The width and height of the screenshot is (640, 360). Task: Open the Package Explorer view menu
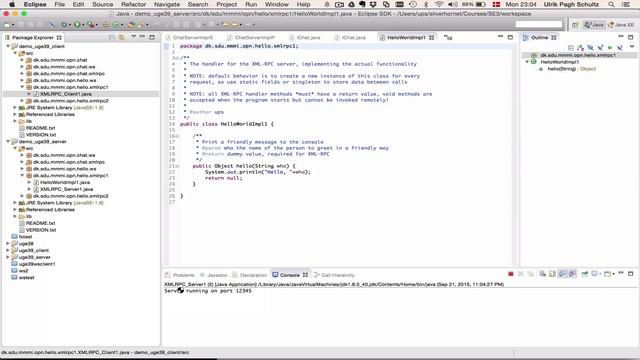tap(133, 37)
